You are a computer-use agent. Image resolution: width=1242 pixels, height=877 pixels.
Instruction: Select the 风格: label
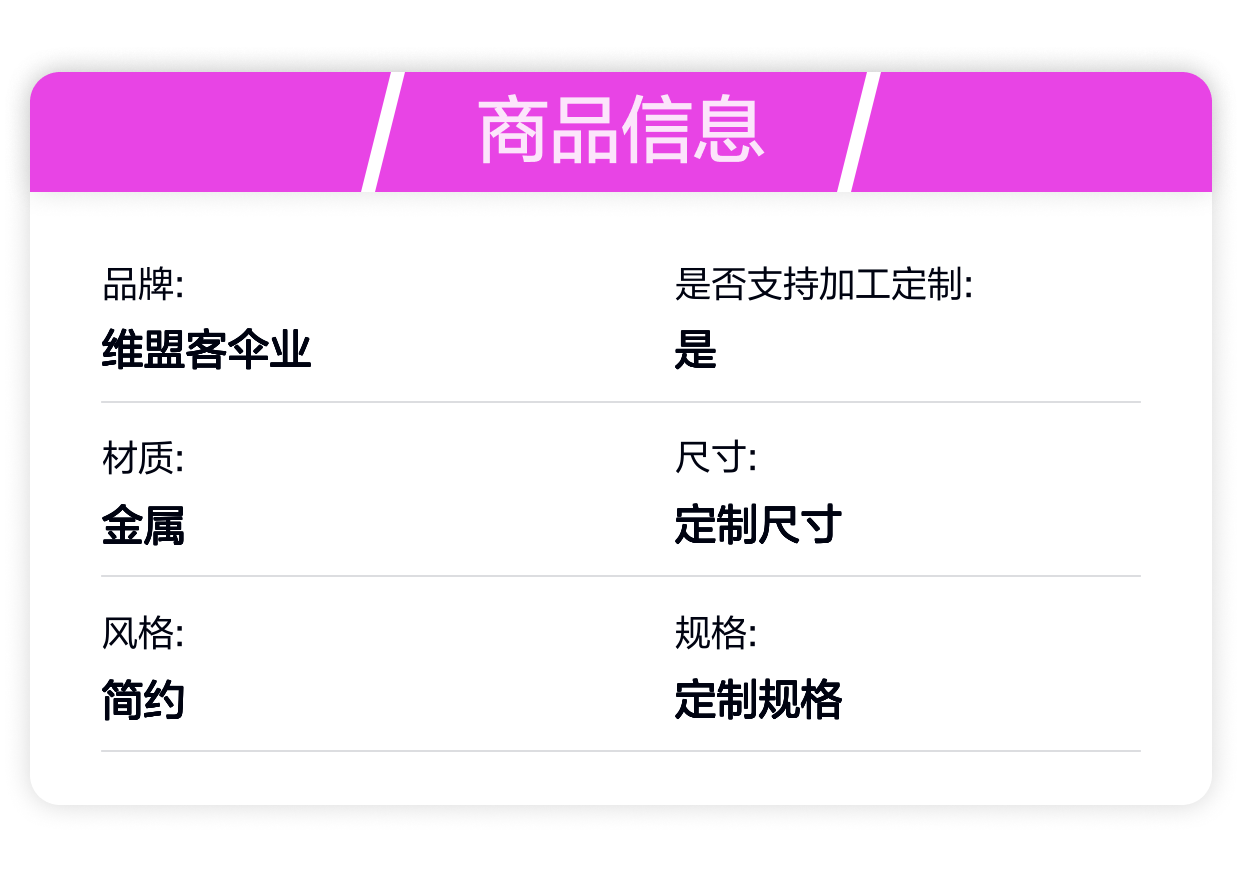(x=143, y=633)
